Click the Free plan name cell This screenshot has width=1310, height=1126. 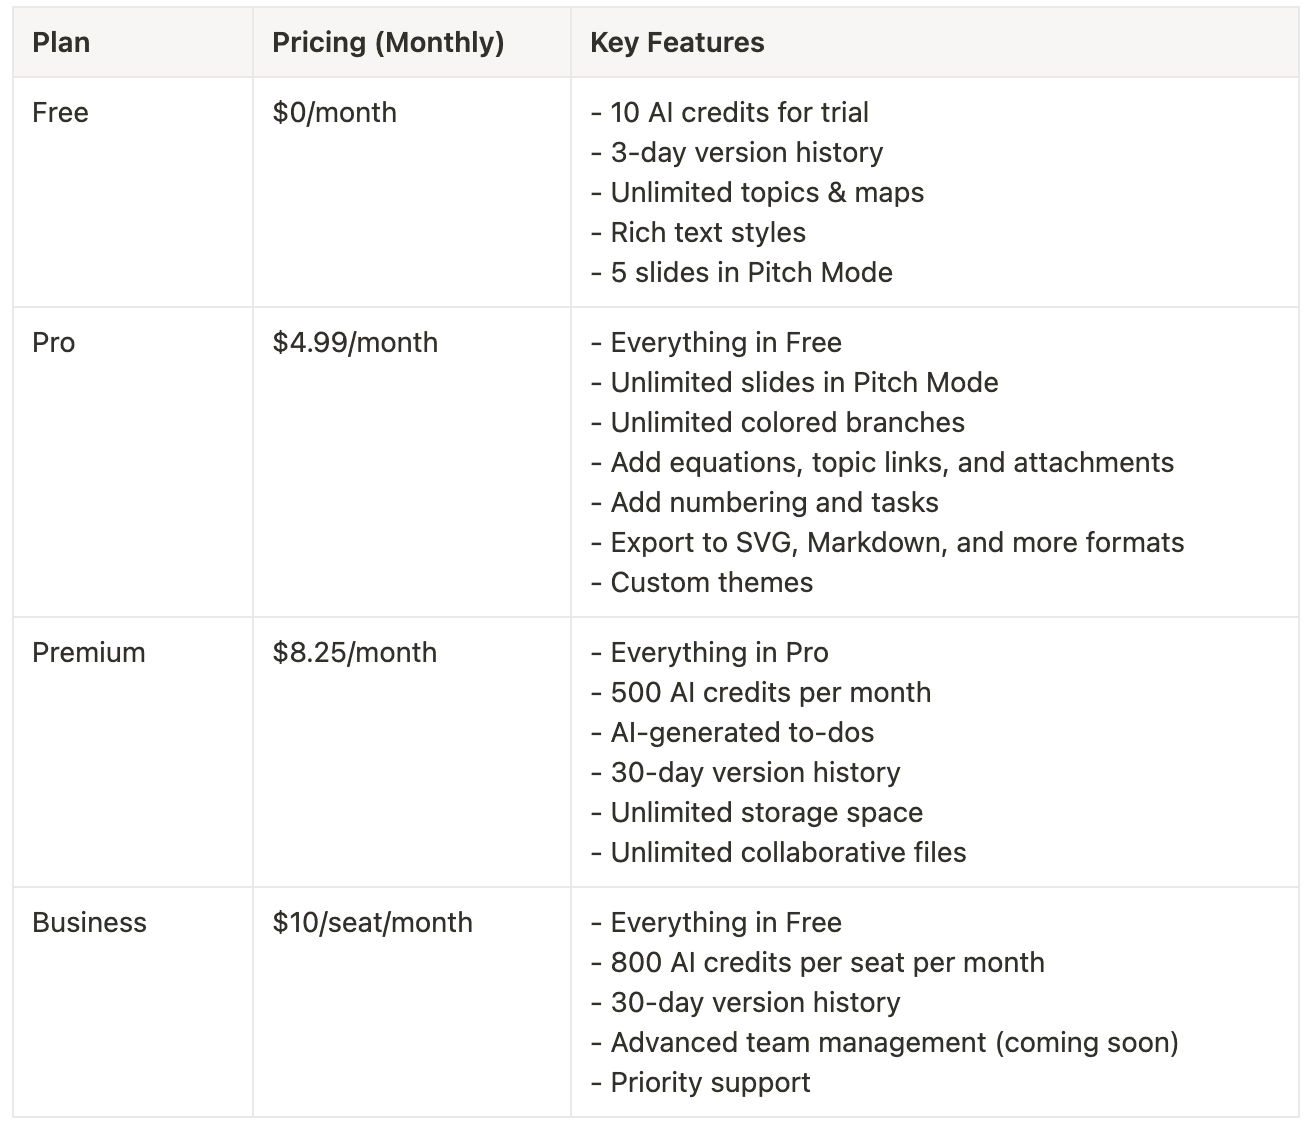pos(132,192)
